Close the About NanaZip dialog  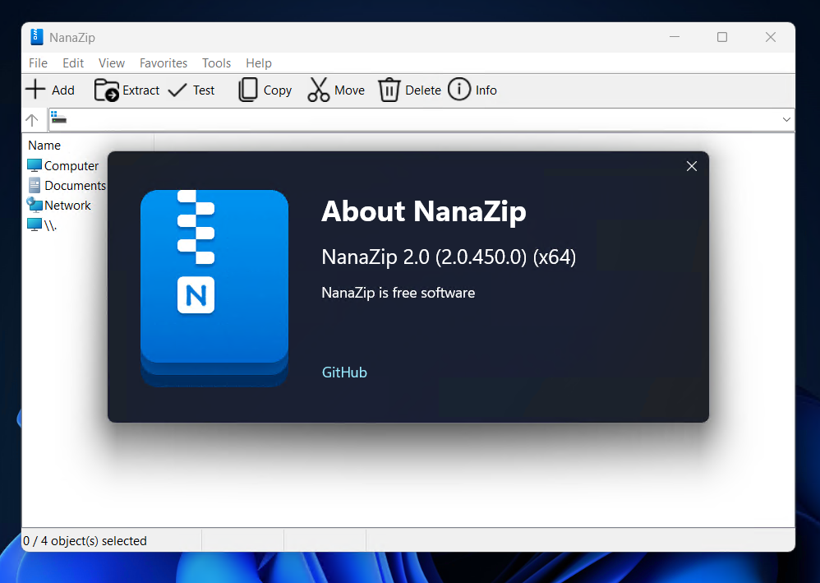pyautogui.click(x=691, y=166)
